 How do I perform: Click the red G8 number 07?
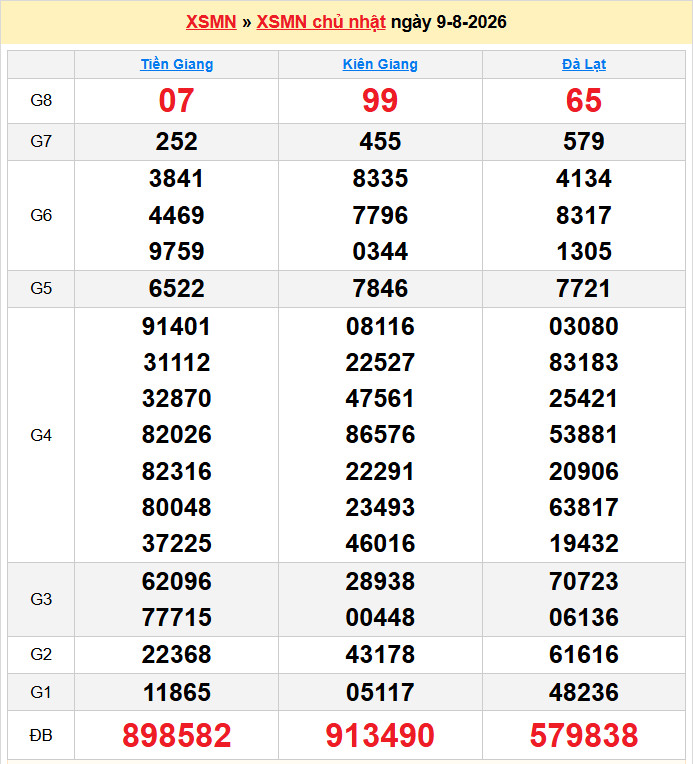pos(176,100)
